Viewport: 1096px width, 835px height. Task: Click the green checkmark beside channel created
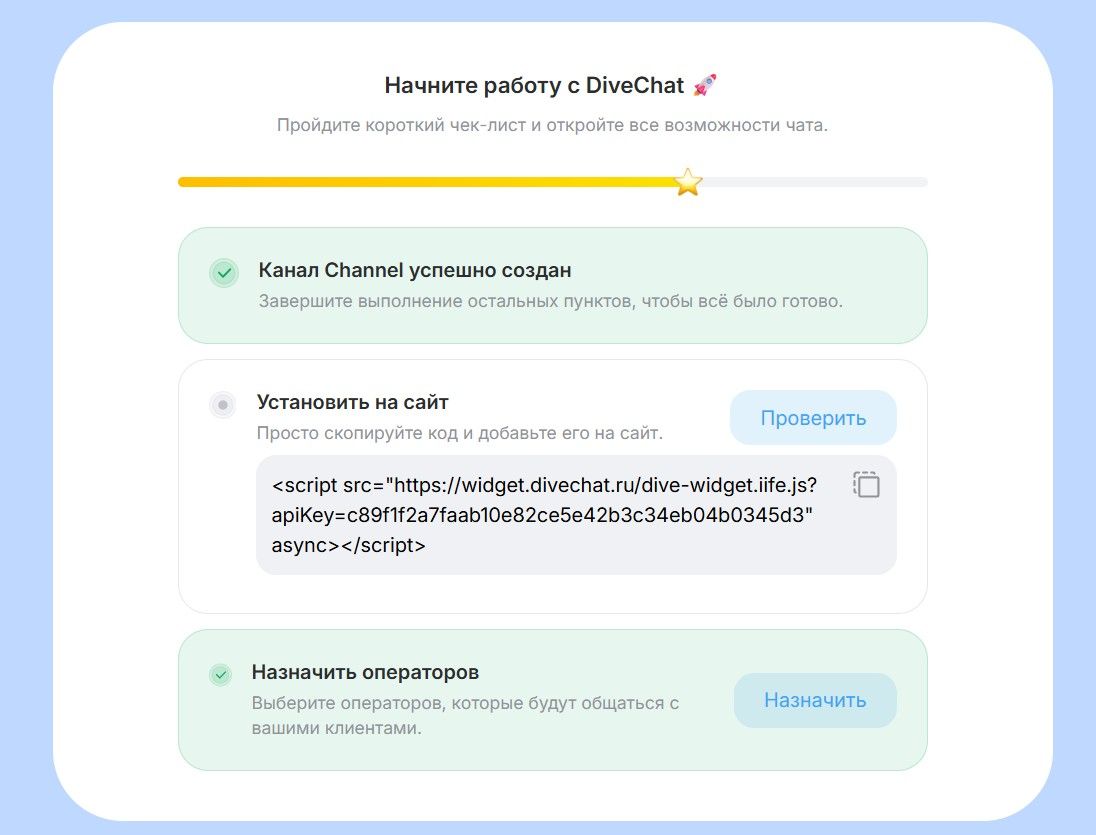point(224,272)
